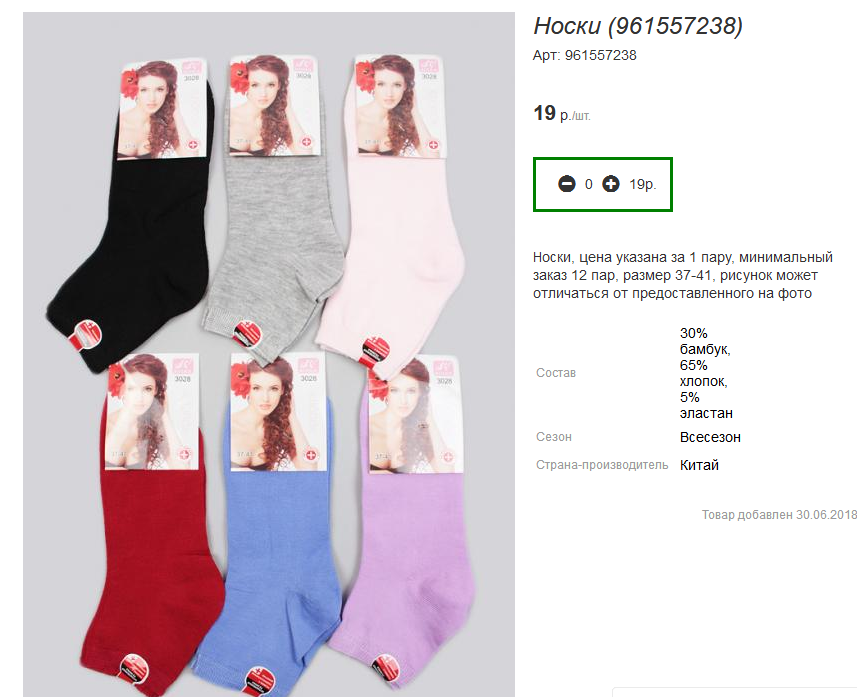The width and height of the screenshot is (857, 697).
Task: Increase quantity with the plus icon
Action: [611, 184]
